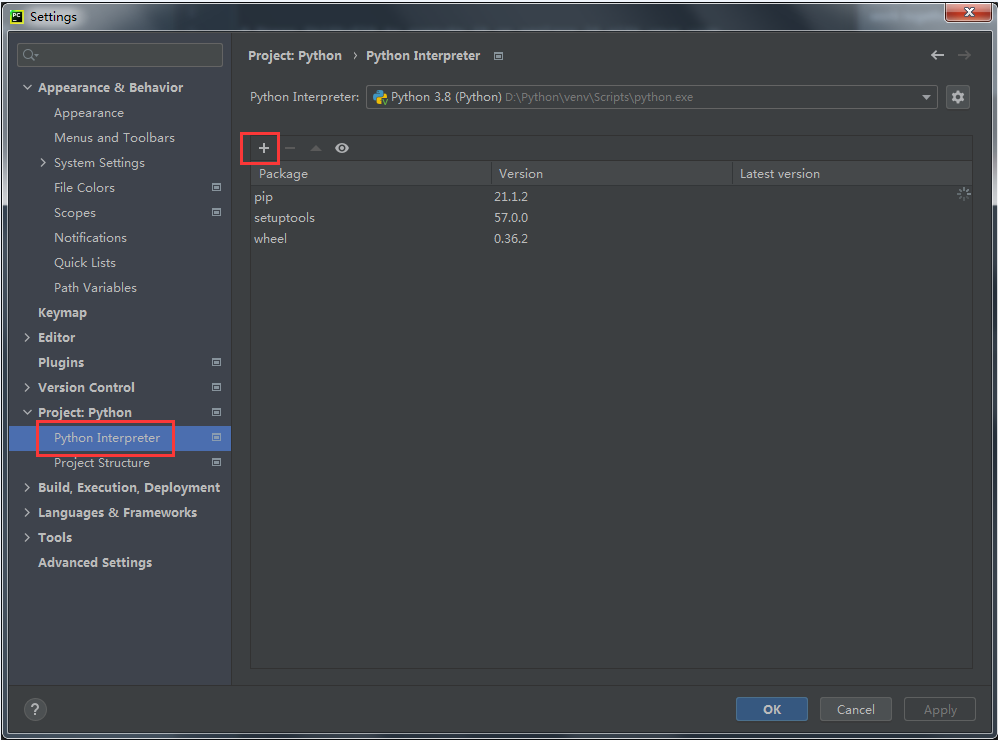Click the minus icon to uninstall package

pyautogui.click(x=290, y=148)
